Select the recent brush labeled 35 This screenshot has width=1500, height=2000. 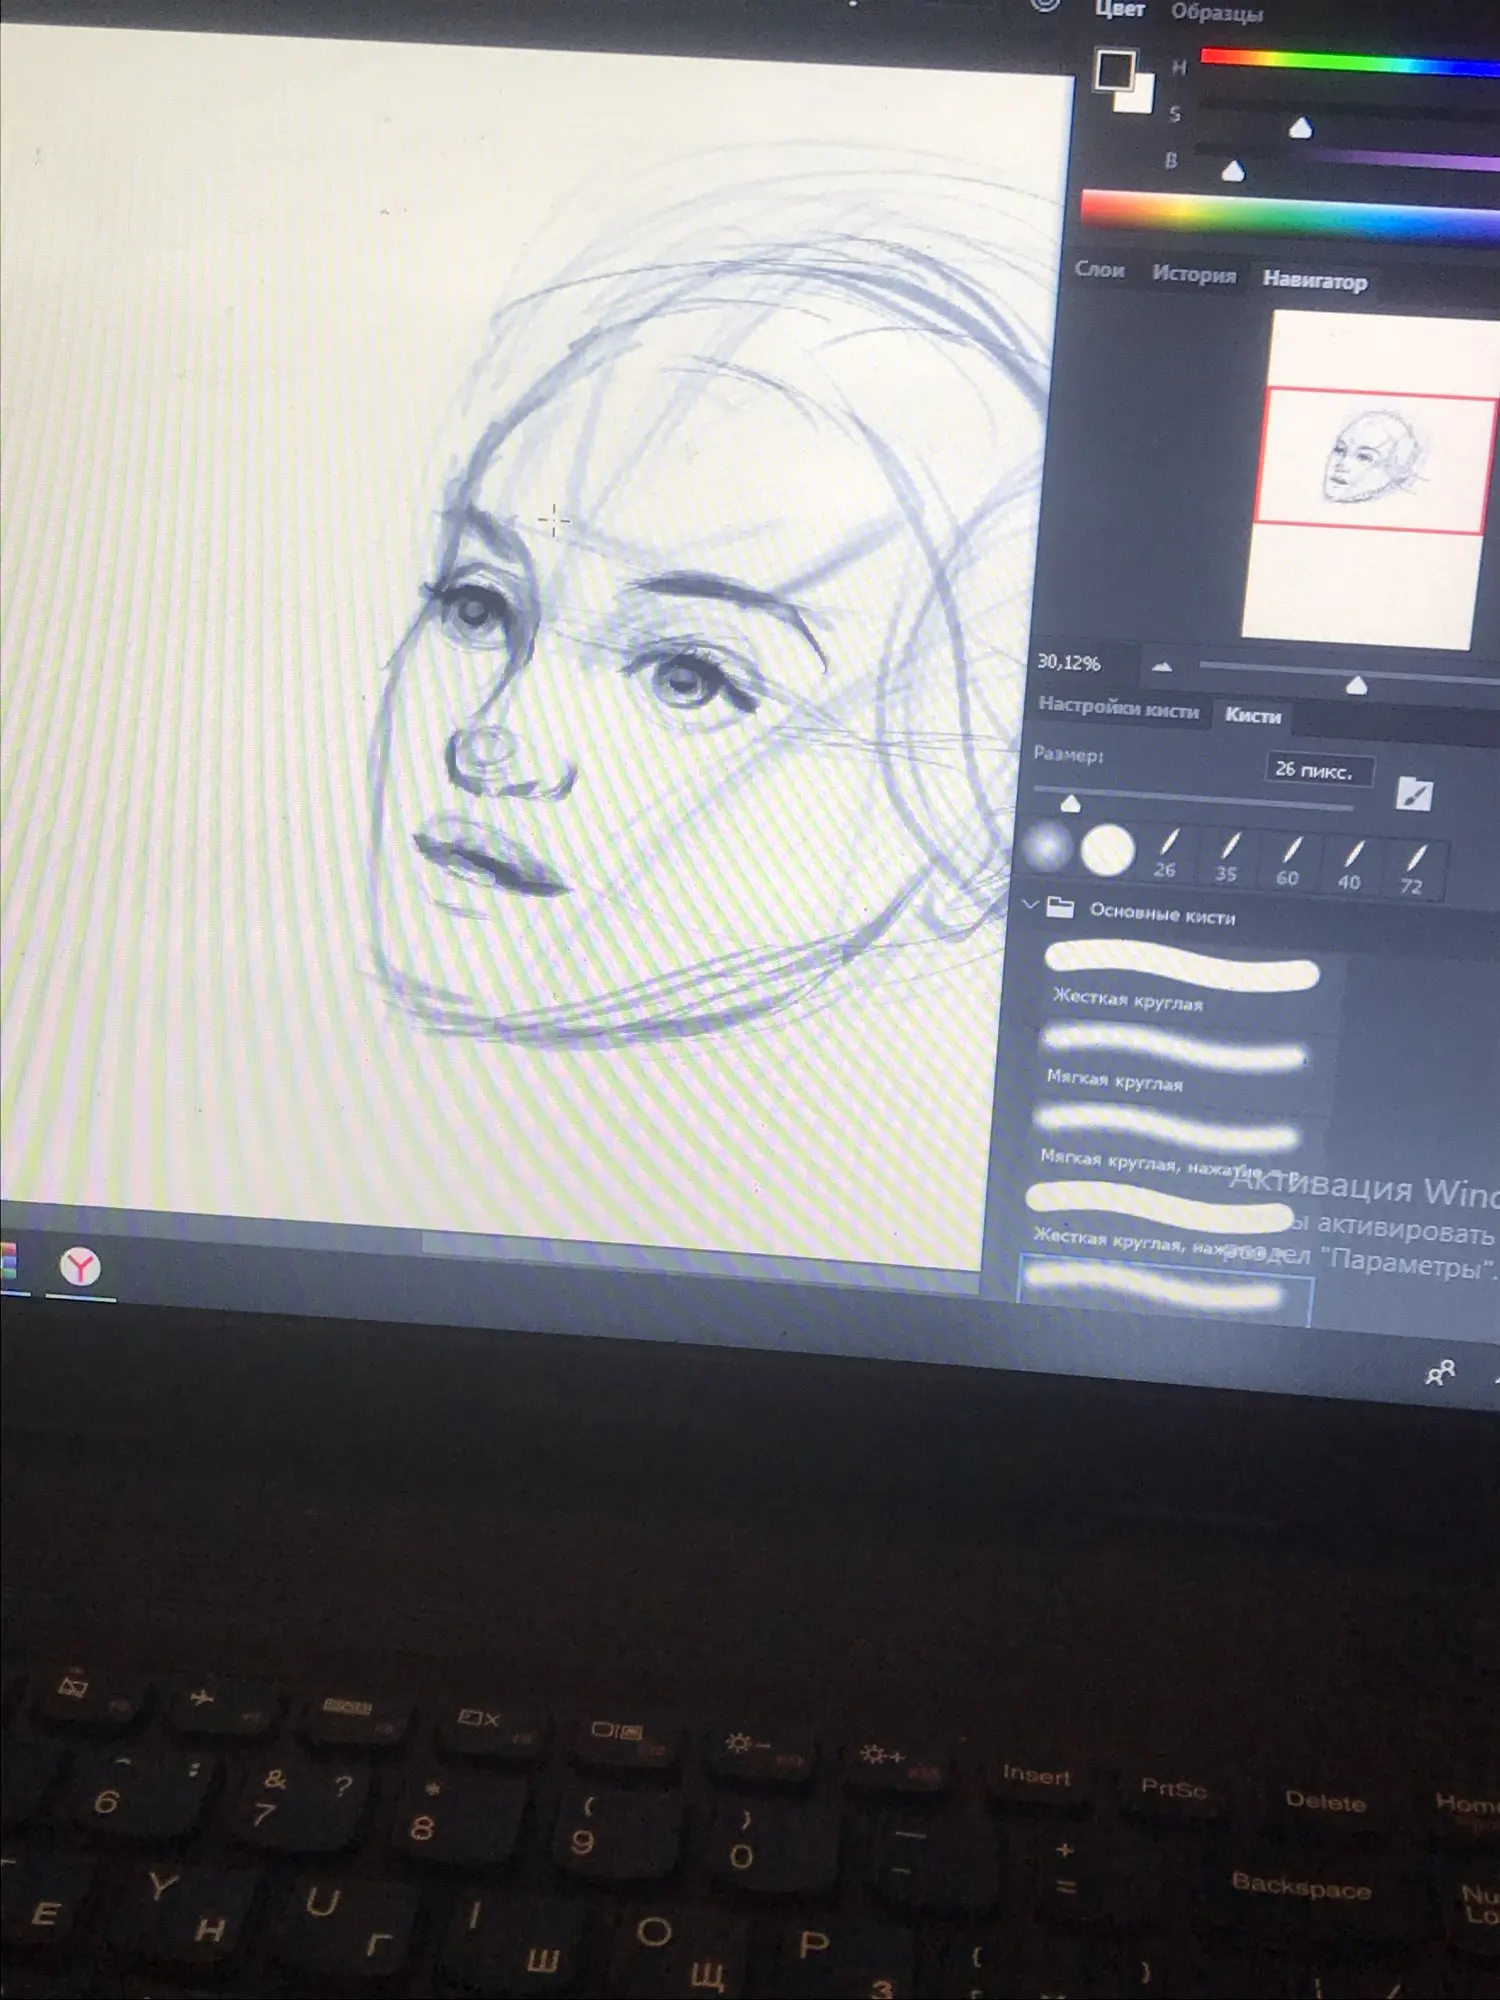[x=1227, y=859]
